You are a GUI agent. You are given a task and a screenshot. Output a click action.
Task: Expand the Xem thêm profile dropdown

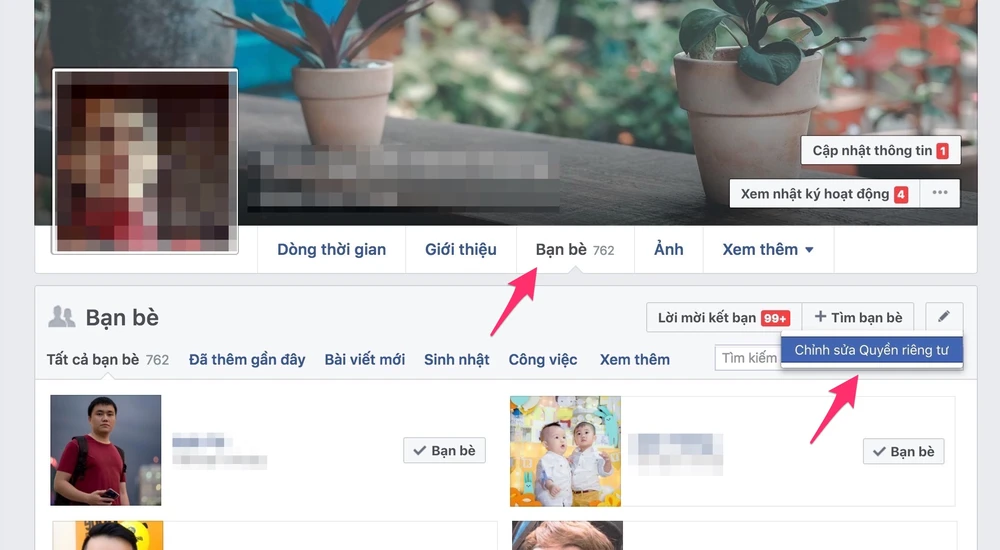click(767, 249)
